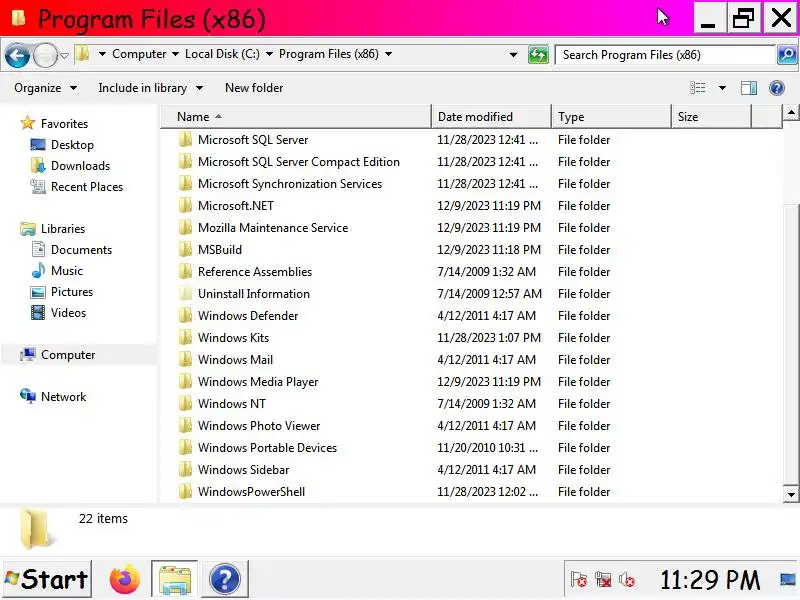This screenshot has height=600, width=800.
Task: Select Microsoft Synchronization Services folder
Action: pyautogui.click(x=290, y=184)
